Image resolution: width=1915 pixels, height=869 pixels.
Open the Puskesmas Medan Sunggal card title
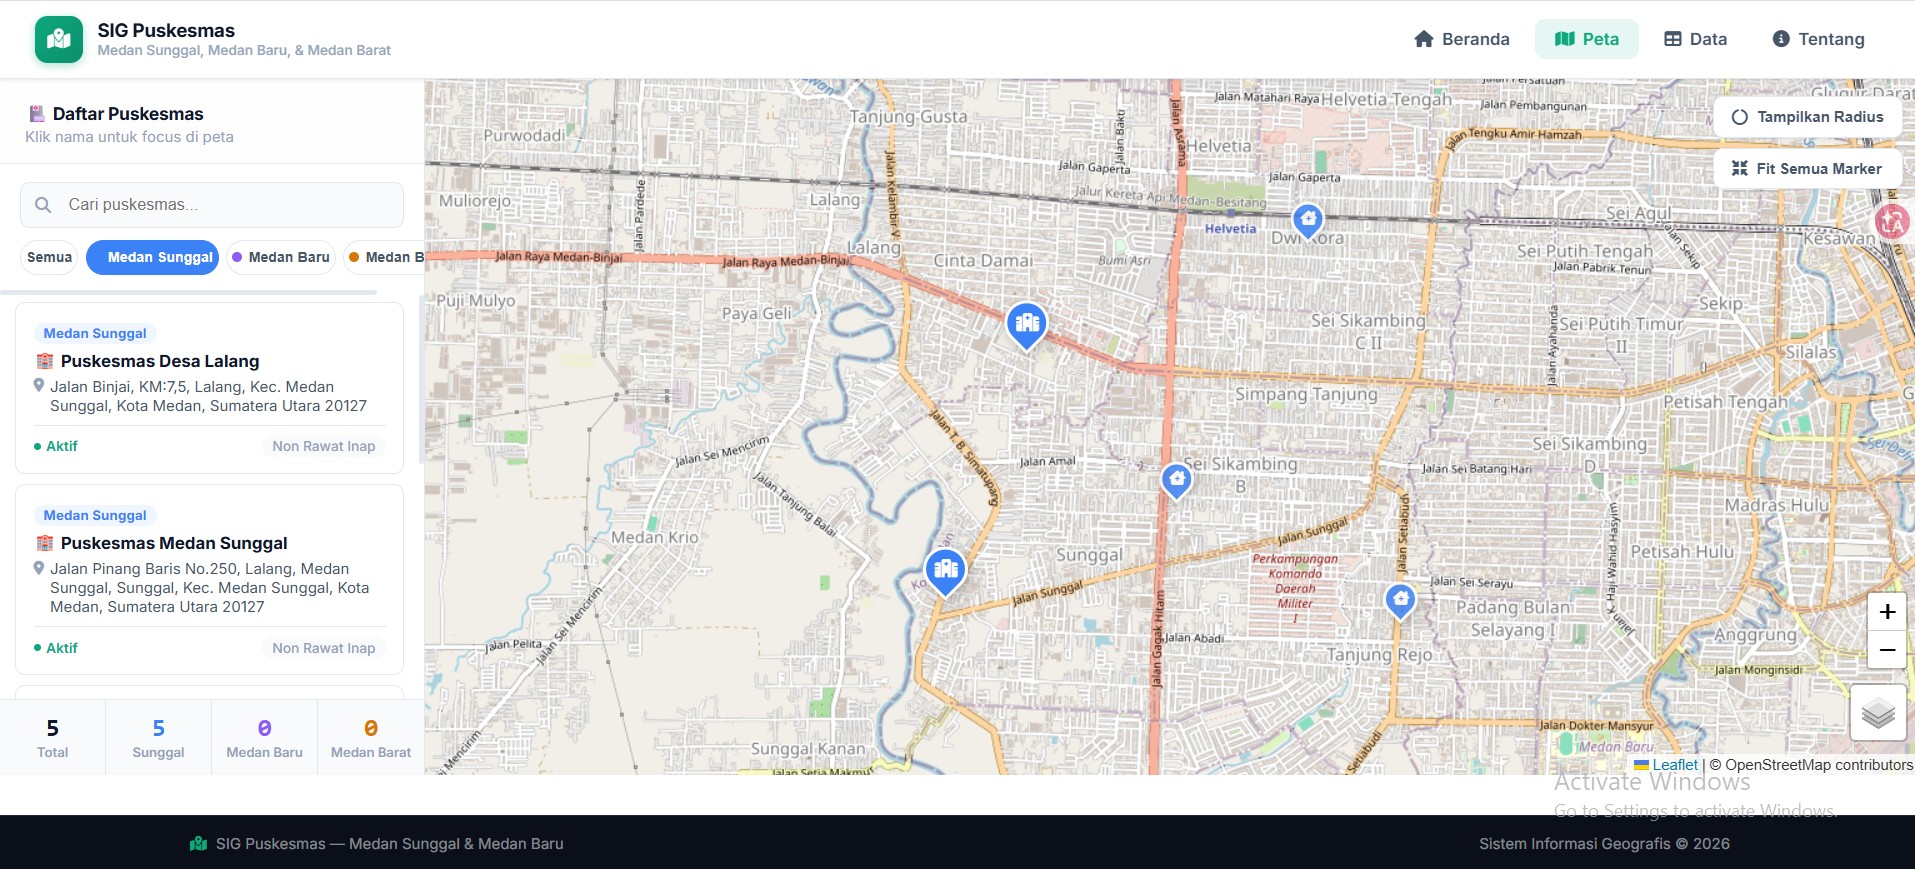pyautogui.click(x=174, y=543)
